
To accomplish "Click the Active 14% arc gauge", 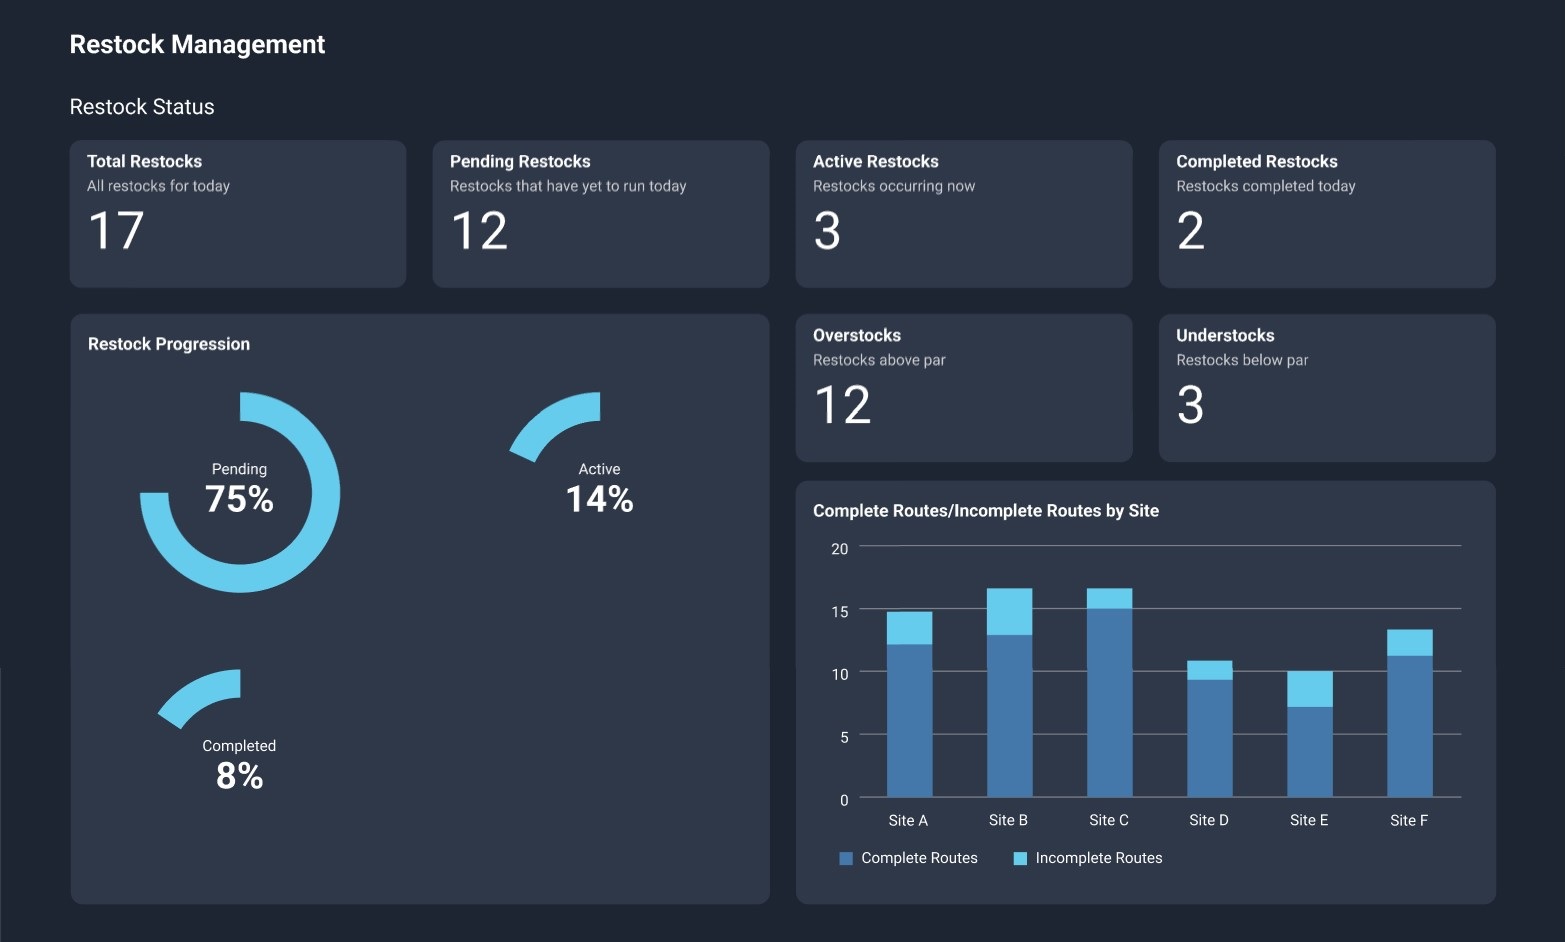I will (555, 422).
